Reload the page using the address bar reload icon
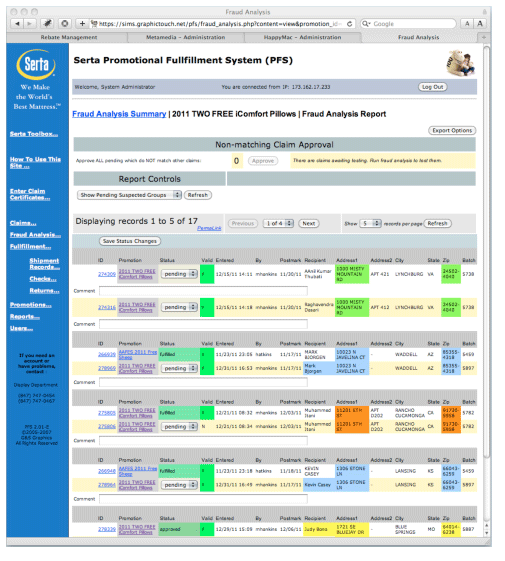The image size is (505, 561). click(x=350, y=24)
